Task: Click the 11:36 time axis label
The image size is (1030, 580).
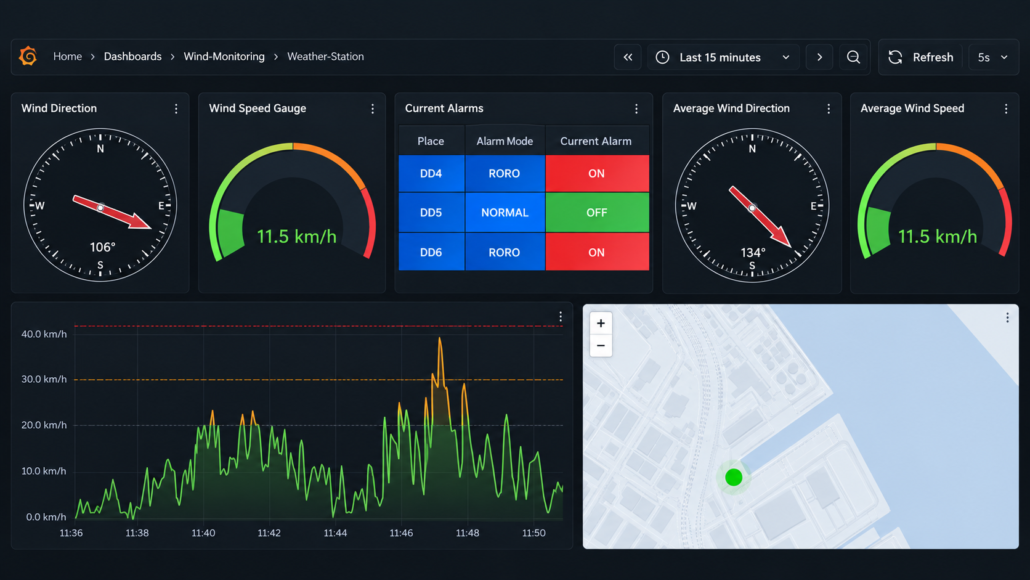Action: pyautogui.click(x=71, y=533)
